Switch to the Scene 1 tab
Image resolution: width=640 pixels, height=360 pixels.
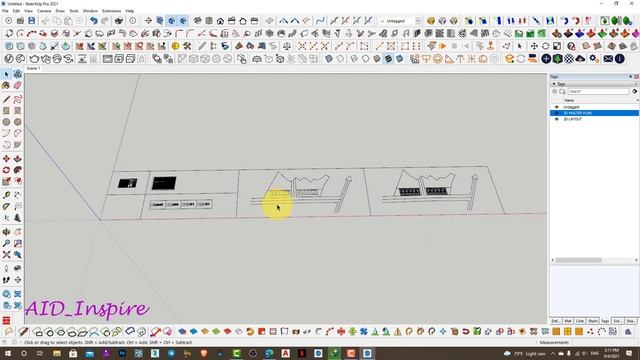point(33,69)
